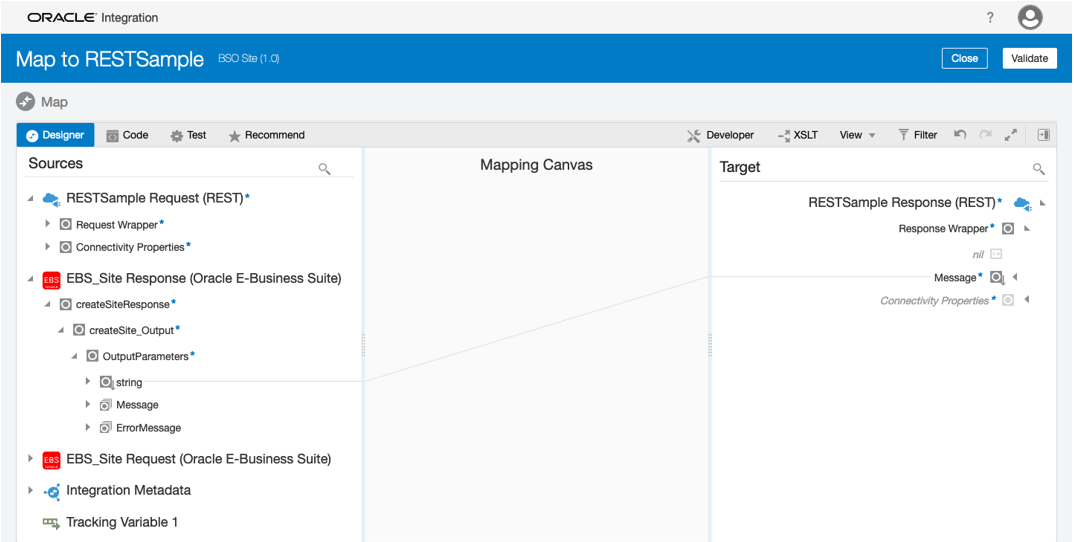Select the createSiteResponse element
The image size is (1074, 542).
[x=123, y=304]
